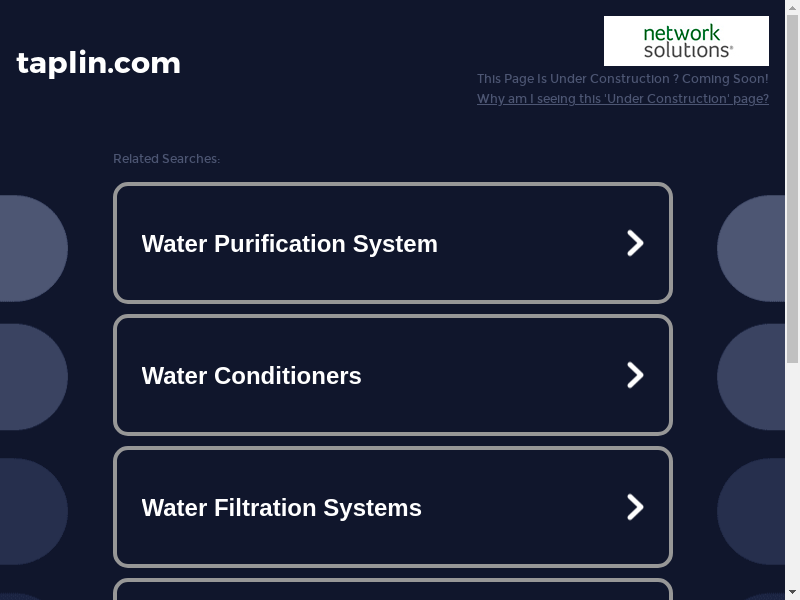The height and width of the screenshot is (600, 800).
Task: Click the bottom-left decorative rounded shape
Action: pos(32,510)
